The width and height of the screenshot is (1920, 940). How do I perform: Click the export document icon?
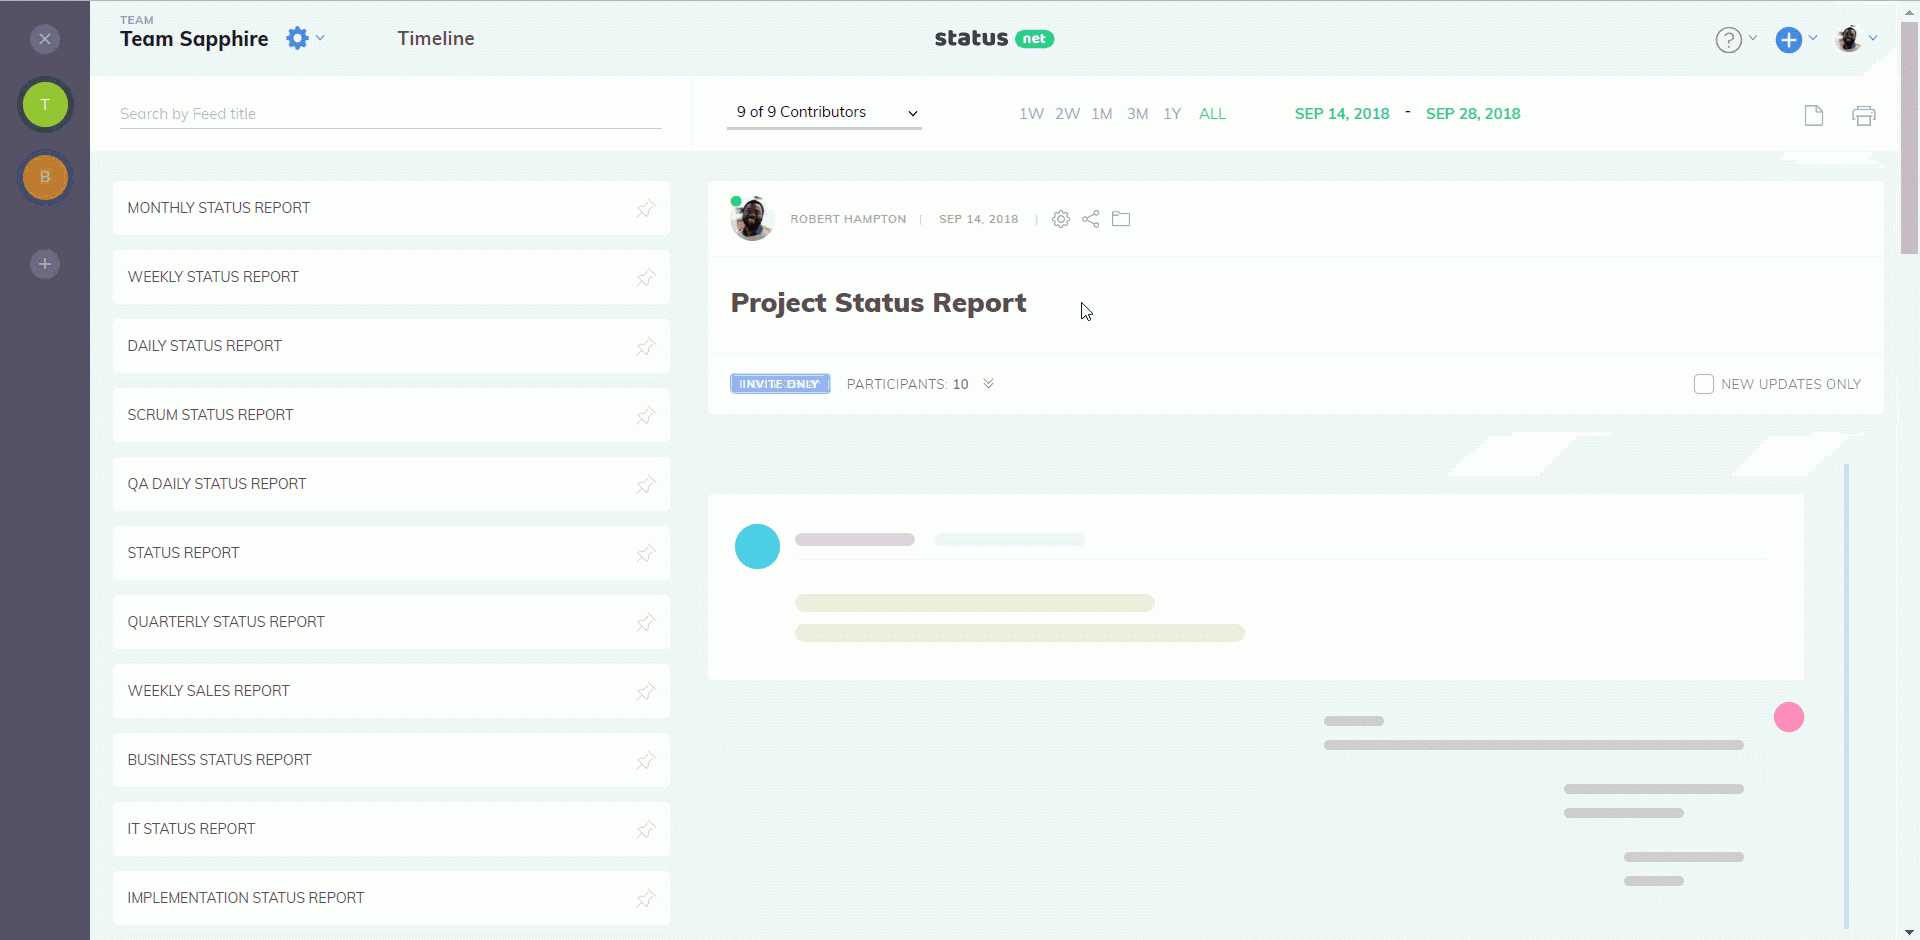pyautogui.click(x=1813, y=115)
